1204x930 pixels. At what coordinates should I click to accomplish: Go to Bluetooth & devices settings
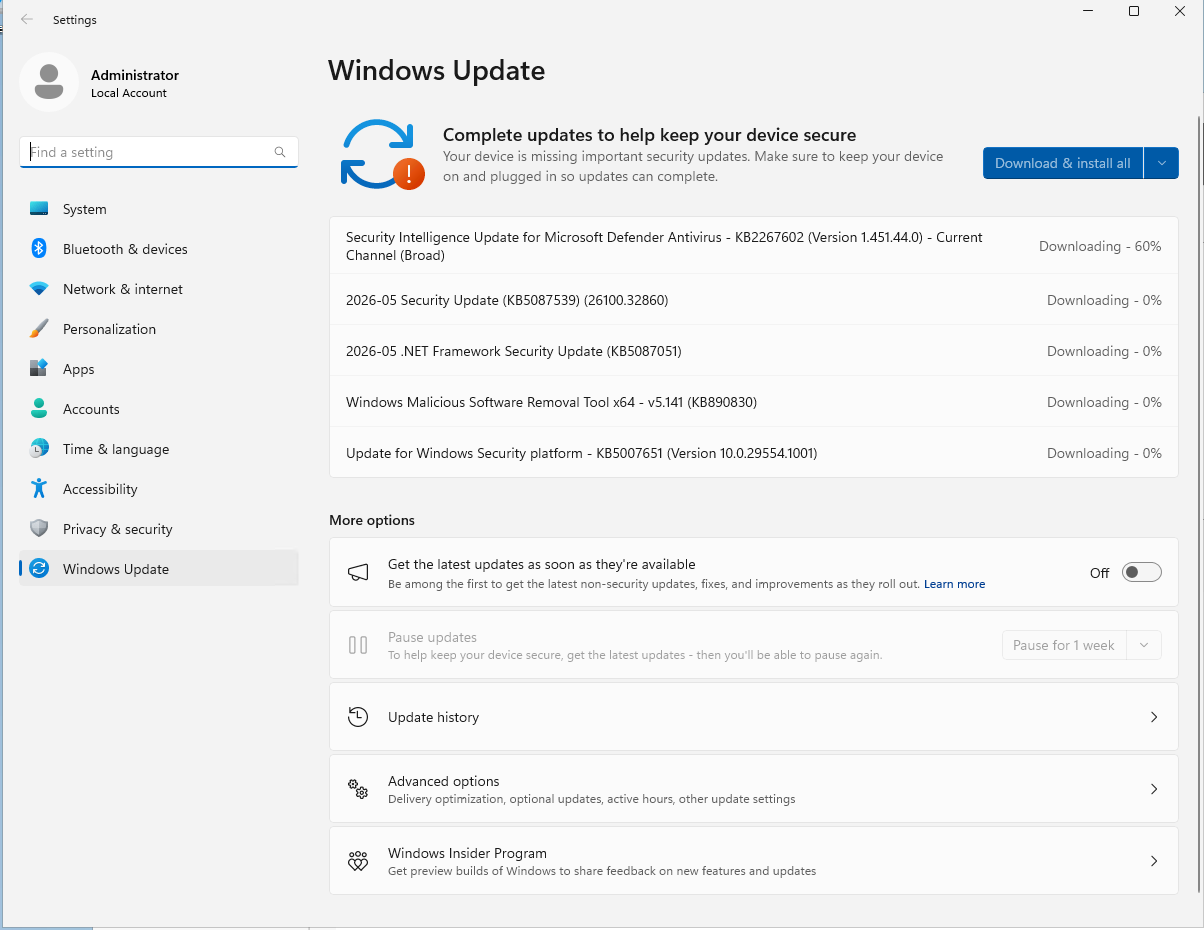click(x=159, y=249)
